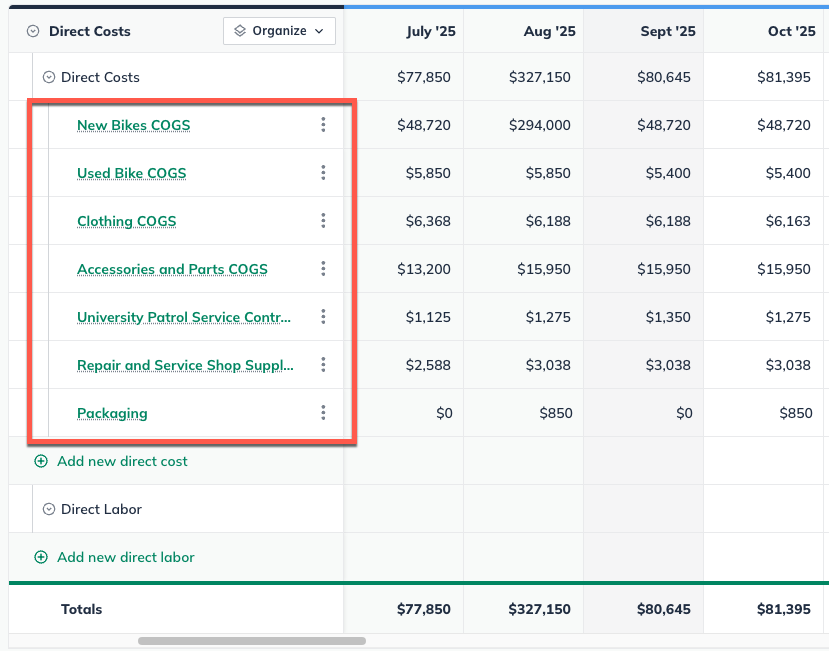Open the Clothing COGS row link

tap(126, 220)
